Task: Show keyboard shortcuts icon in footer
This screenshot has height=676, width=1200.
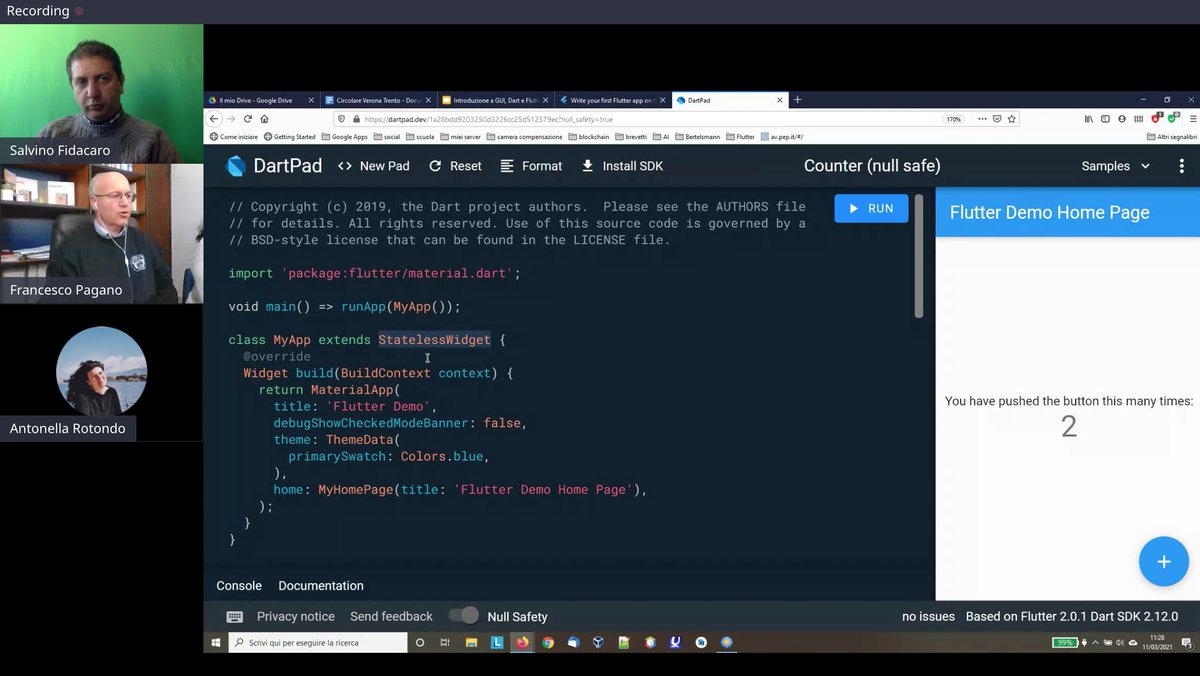Action: (x=234, y=616)
